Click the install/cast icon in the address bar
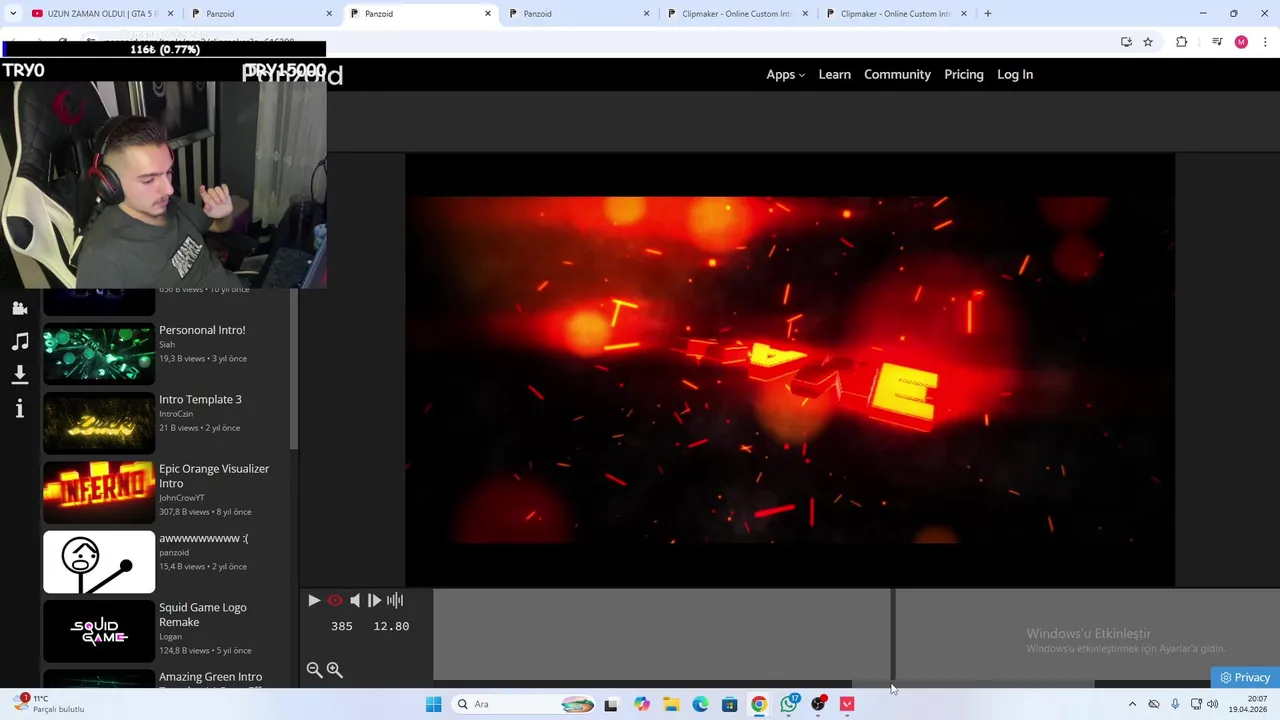 [x=1126, y=42]
